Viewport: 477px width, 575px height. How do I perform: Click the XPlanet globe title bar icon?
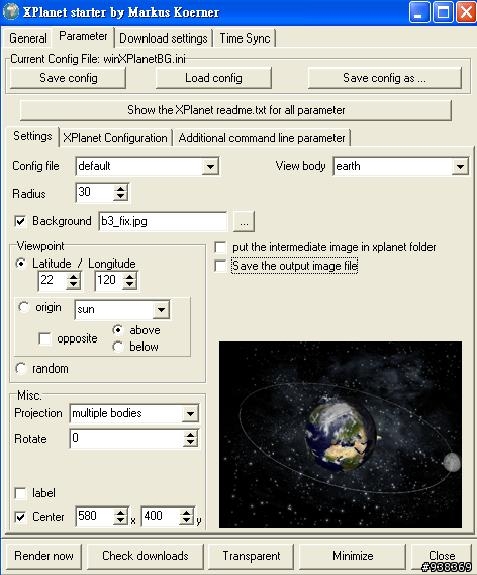[10, 12]
